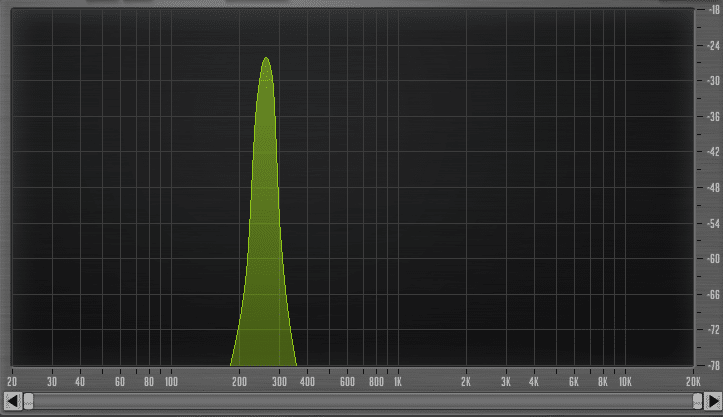The image size is (723, 417).
Task: Click the -30 dB level label
Action: (713, 81)
